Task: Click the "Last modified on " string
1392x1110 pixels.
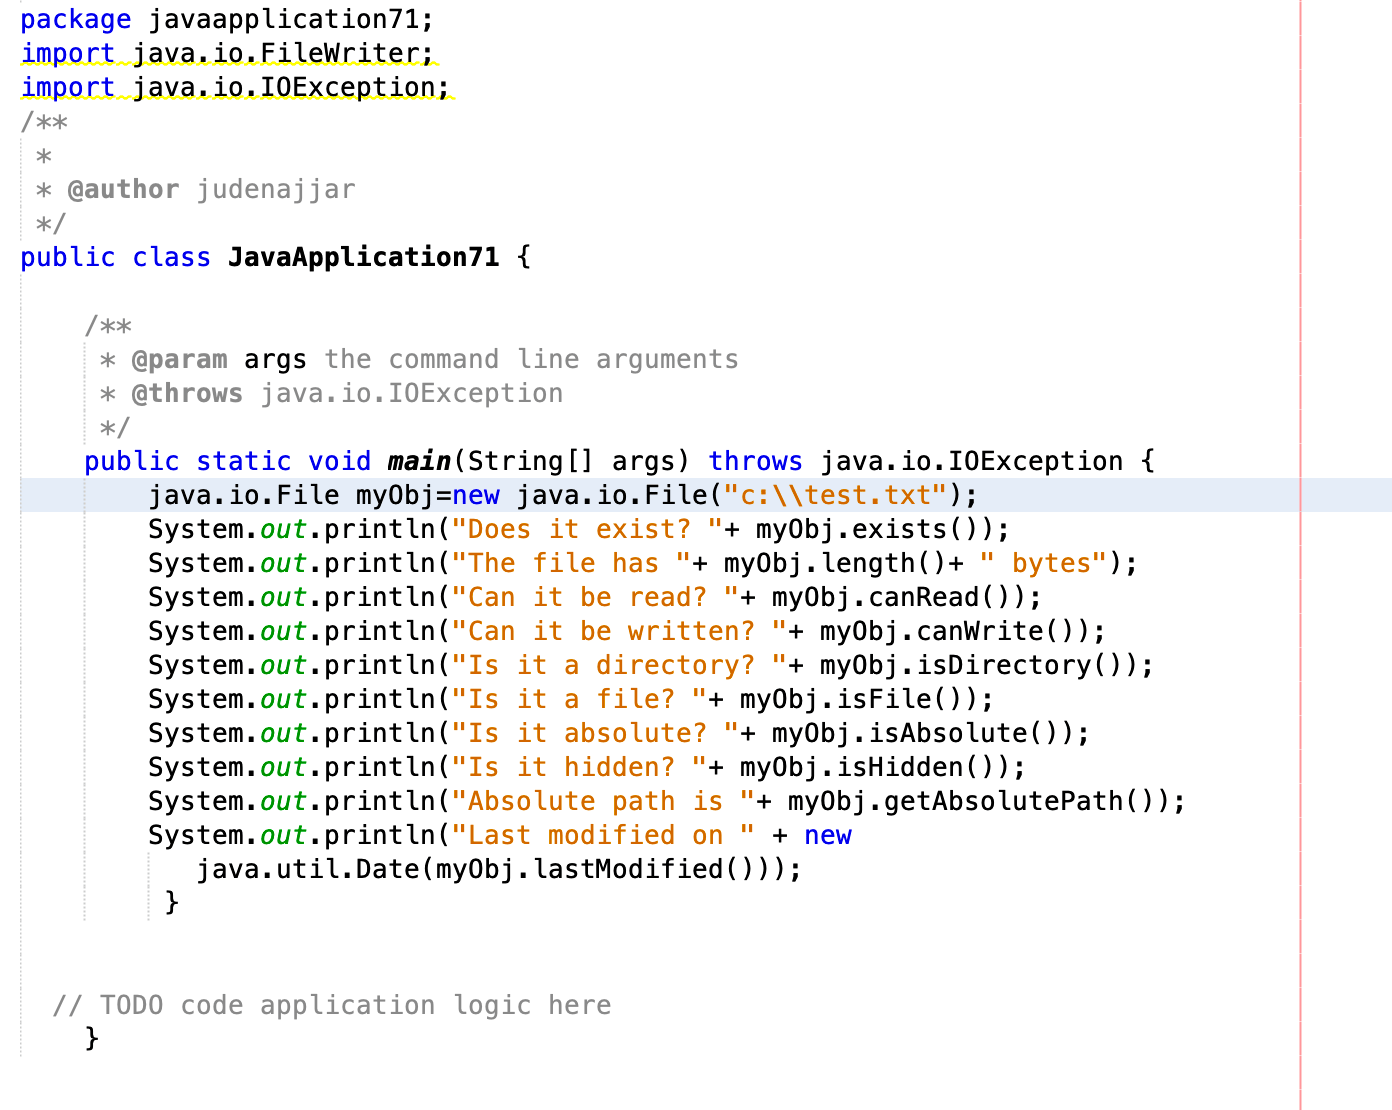Action: (603, 836)
